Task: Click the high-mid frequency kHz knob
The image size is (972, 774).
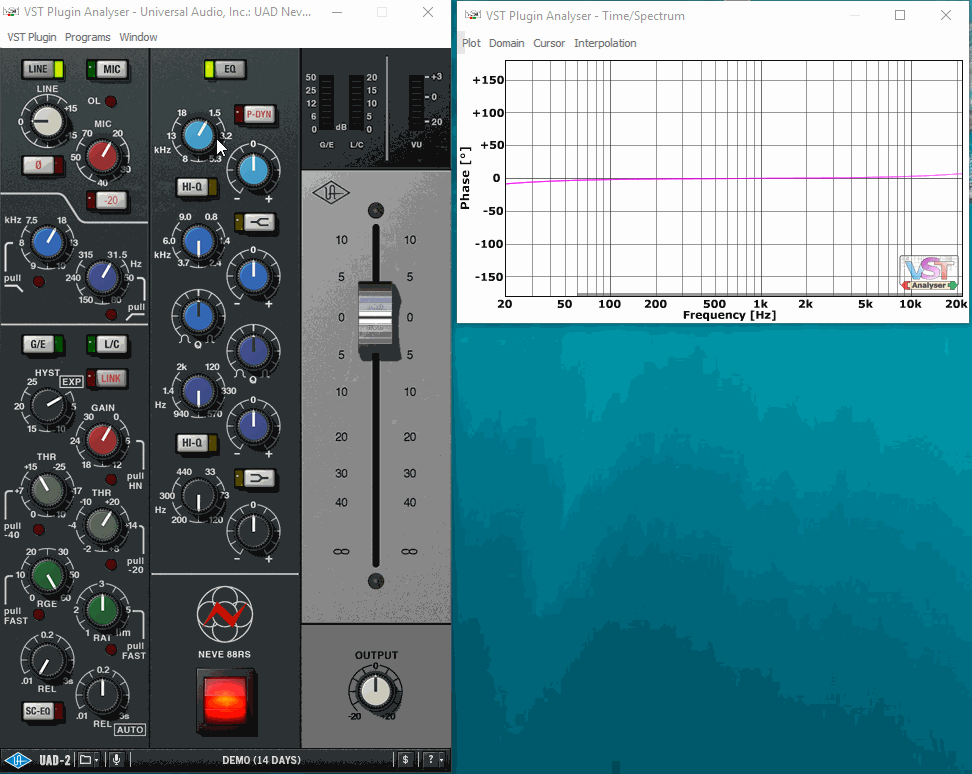Action: point(198,242)
